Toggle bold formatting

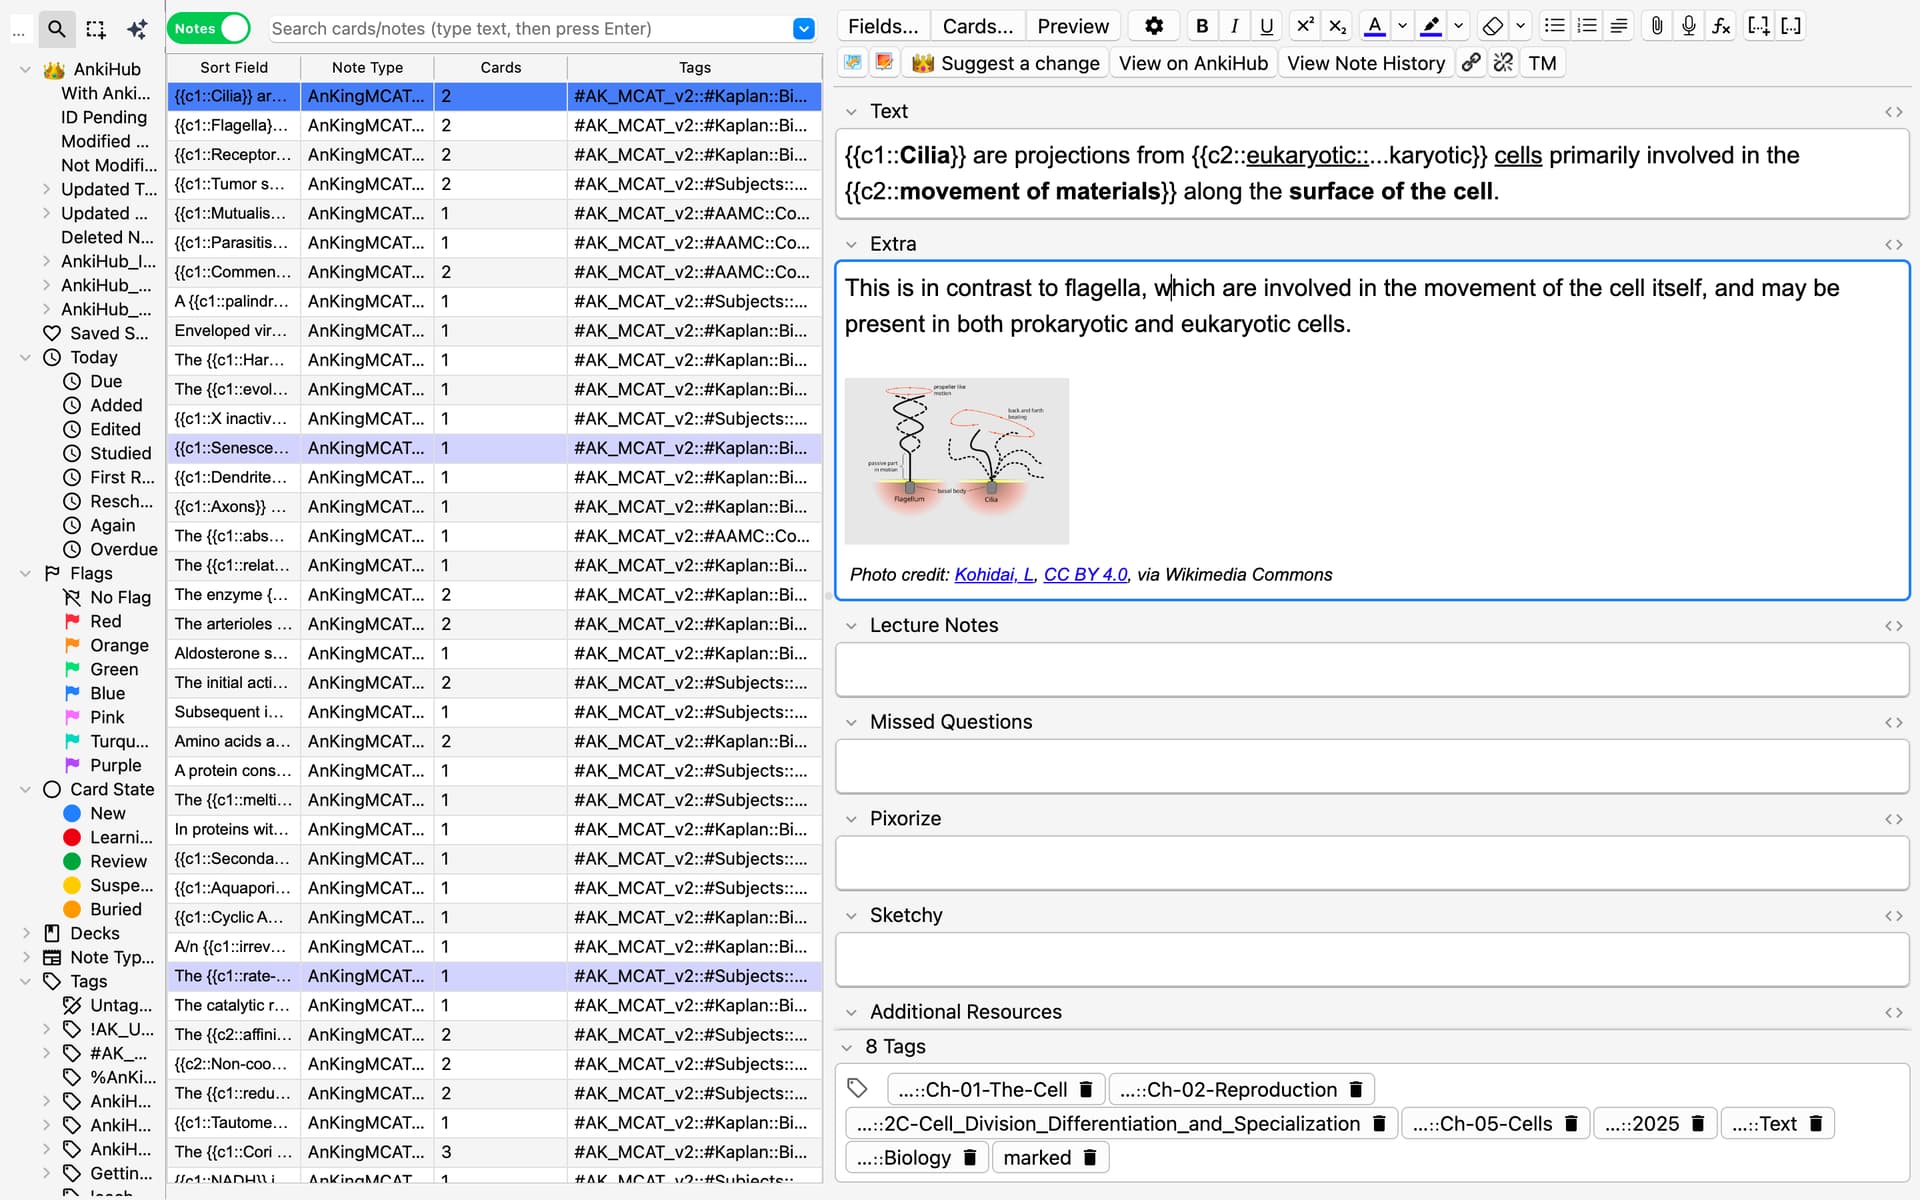[1202, 26]
